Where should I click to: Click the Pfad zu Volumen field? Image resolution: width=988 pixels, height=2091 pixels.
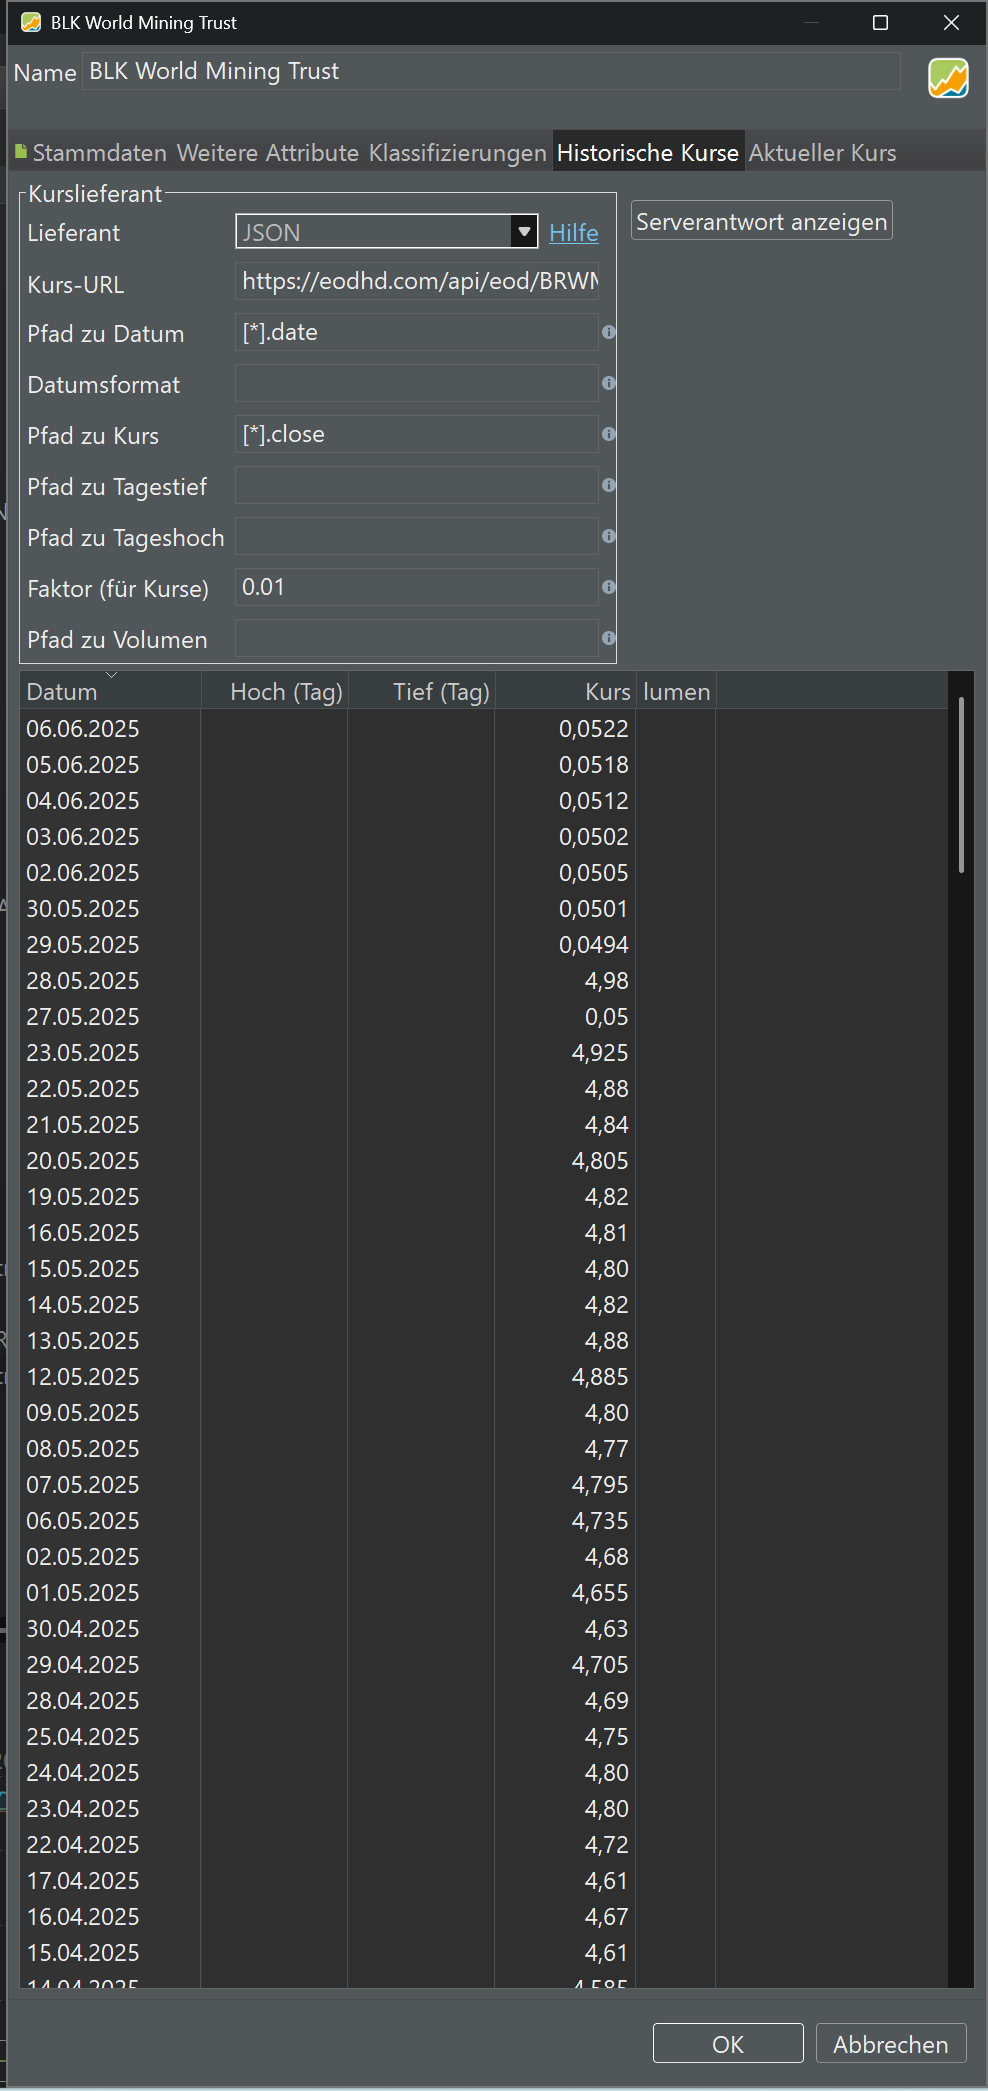click(417, 638)
